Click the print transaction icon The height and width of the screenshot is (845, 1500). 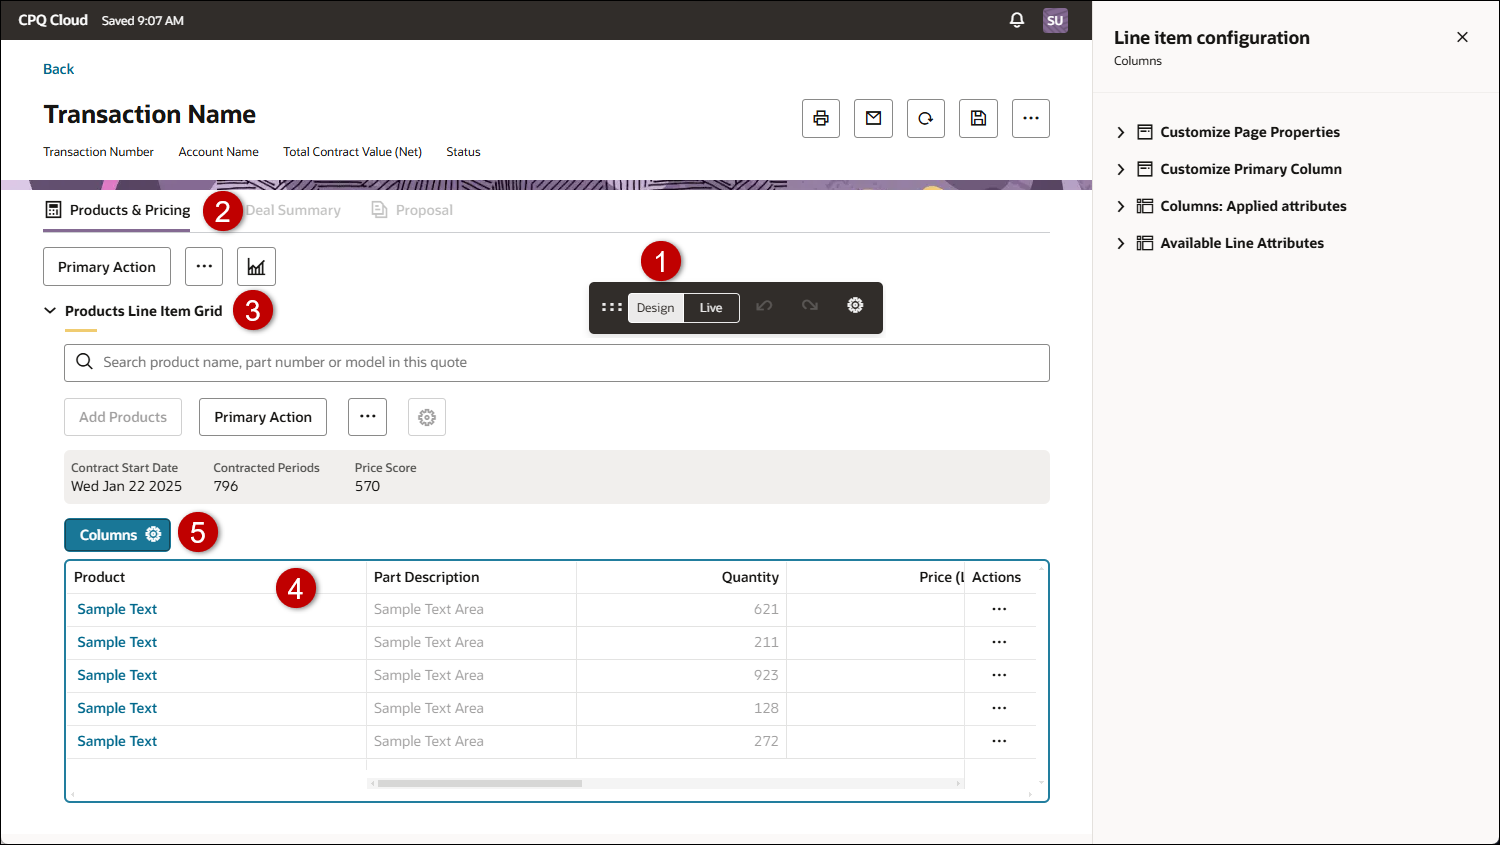[820, 118]
